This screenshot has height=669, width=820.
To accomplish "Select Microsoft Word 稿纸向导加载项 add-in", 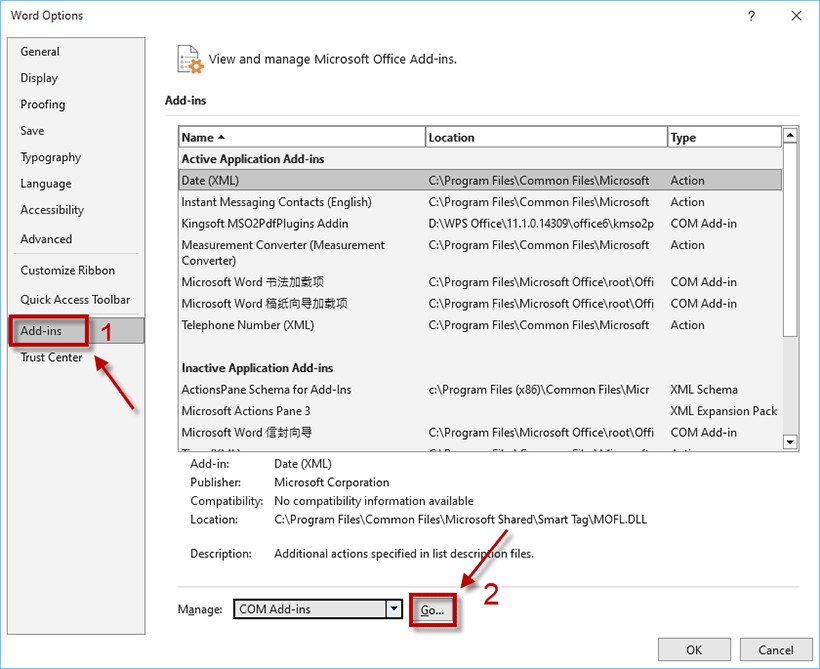I will 480,303.
